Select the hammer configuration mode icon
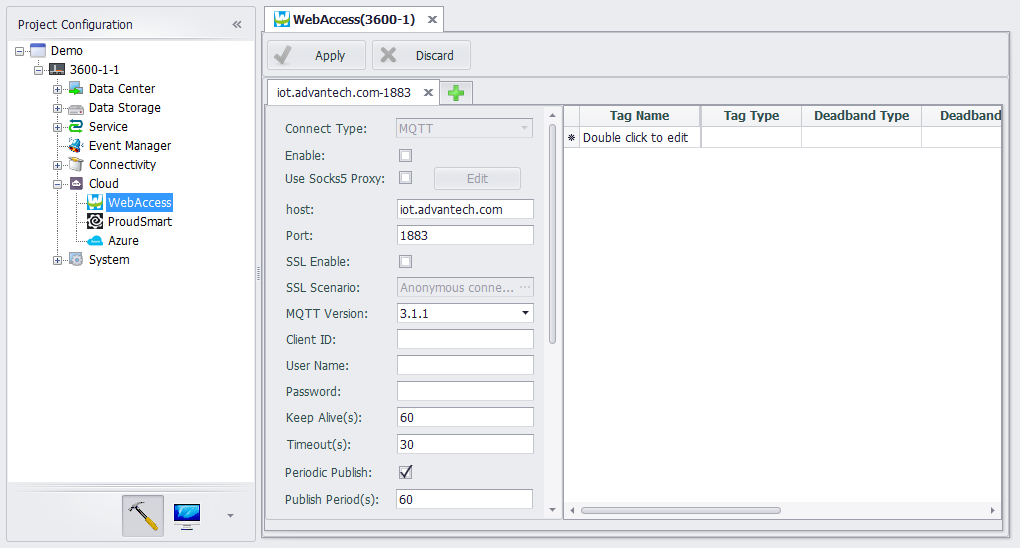Screen dimensions: 1020x548 coord(143,515)
